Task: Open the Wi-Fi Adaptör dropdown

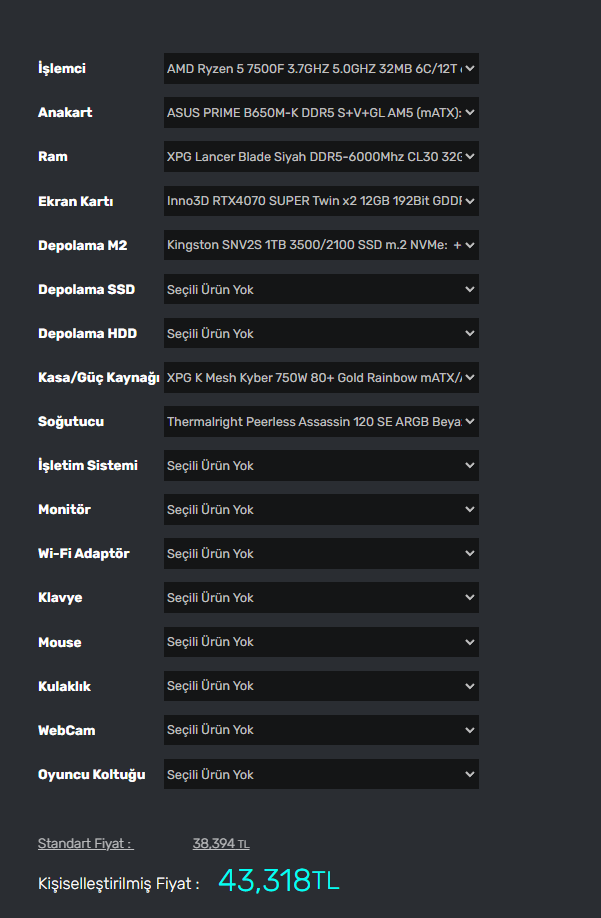Action: 321,553
